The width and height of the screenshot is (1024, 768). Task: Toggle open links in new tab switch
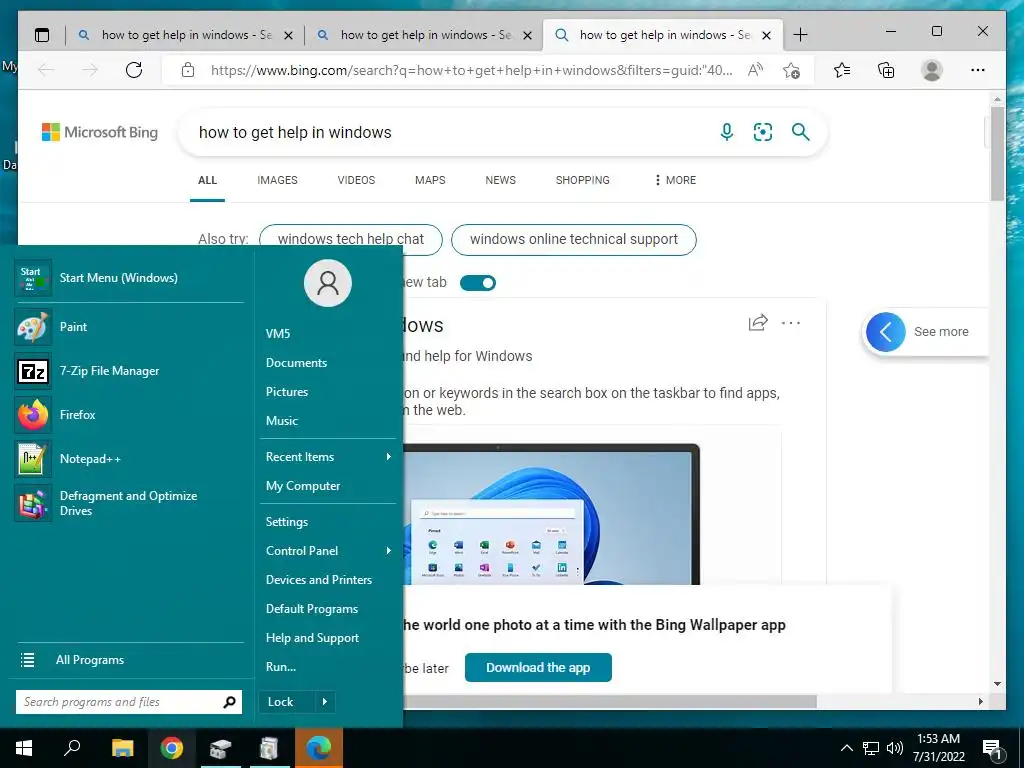coord(478,283)
